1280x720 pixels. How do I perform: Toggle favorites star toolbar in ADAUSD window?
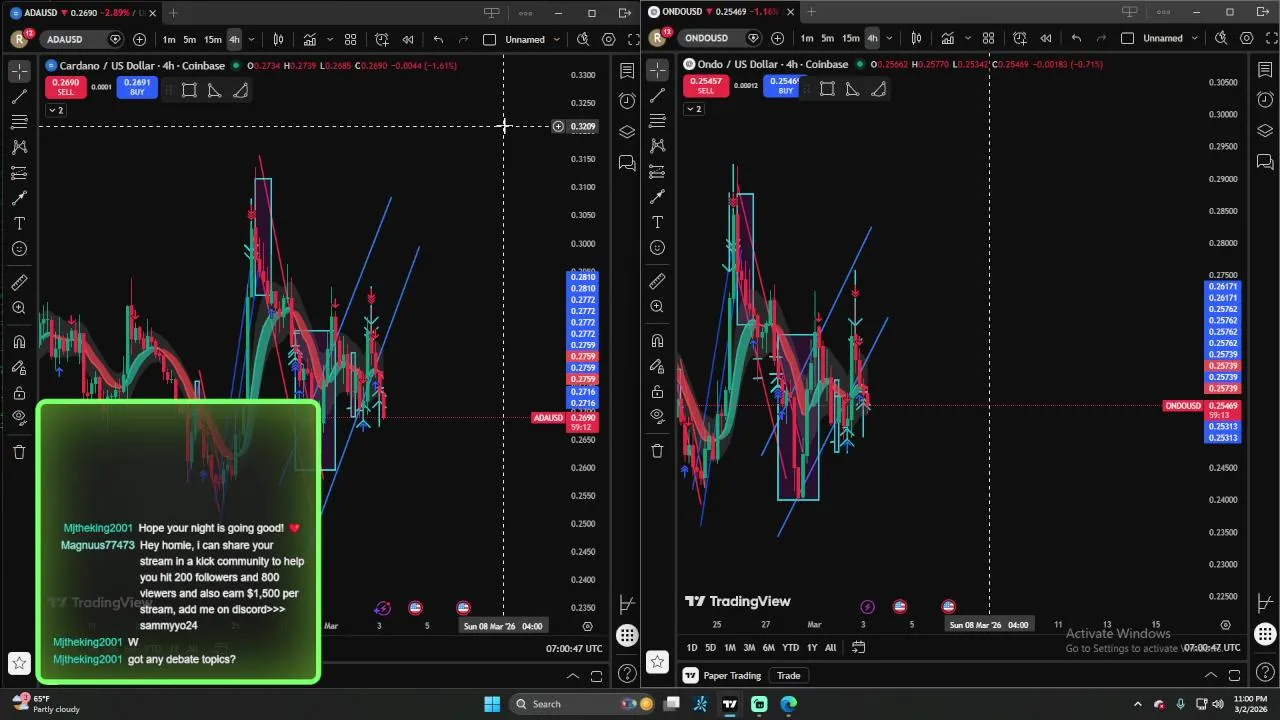tap(19, 662)
